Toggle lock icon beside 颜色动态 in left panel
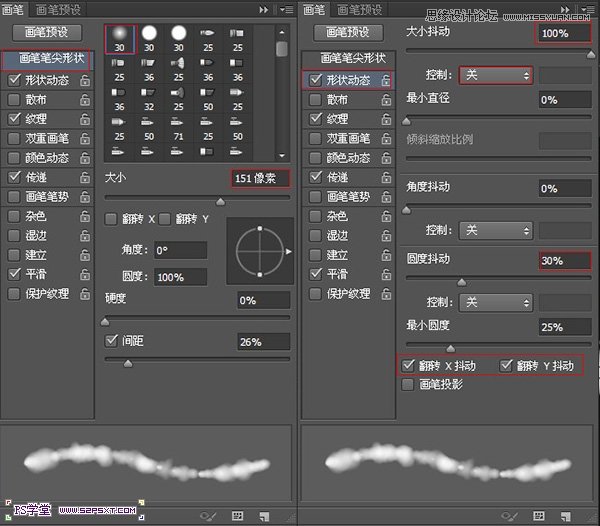 pyautogui.click(x=85, y=158)
